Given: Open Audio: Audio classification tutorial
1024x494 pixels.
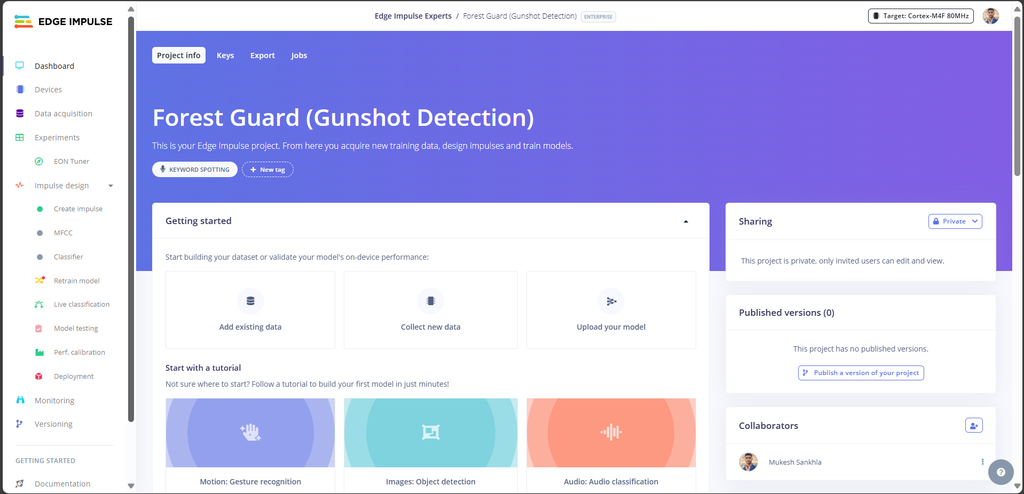Looking at the screenshot, I should (x=611, y=445).
